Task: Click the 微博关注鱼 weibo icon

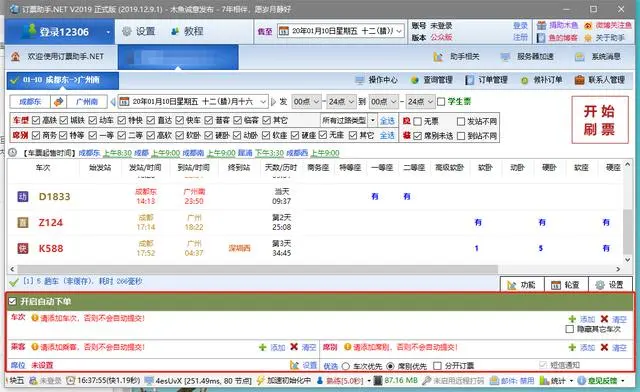Action: tap(588, 25)
